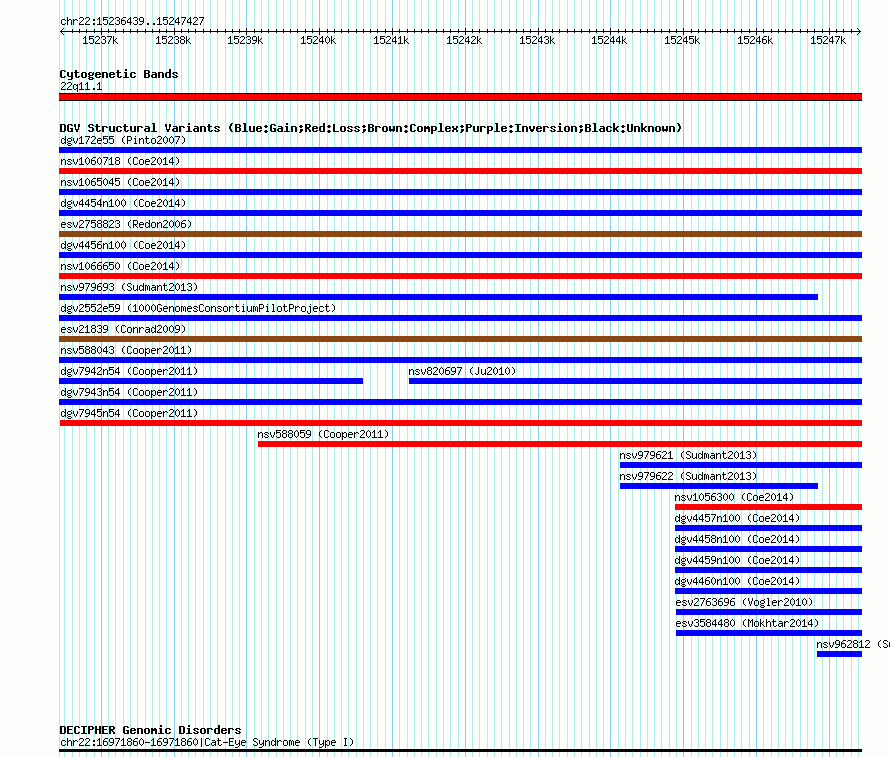Click the 15240k ruler tick label
Viewport: 890px width, 757px height.
(x=318, y=40)
